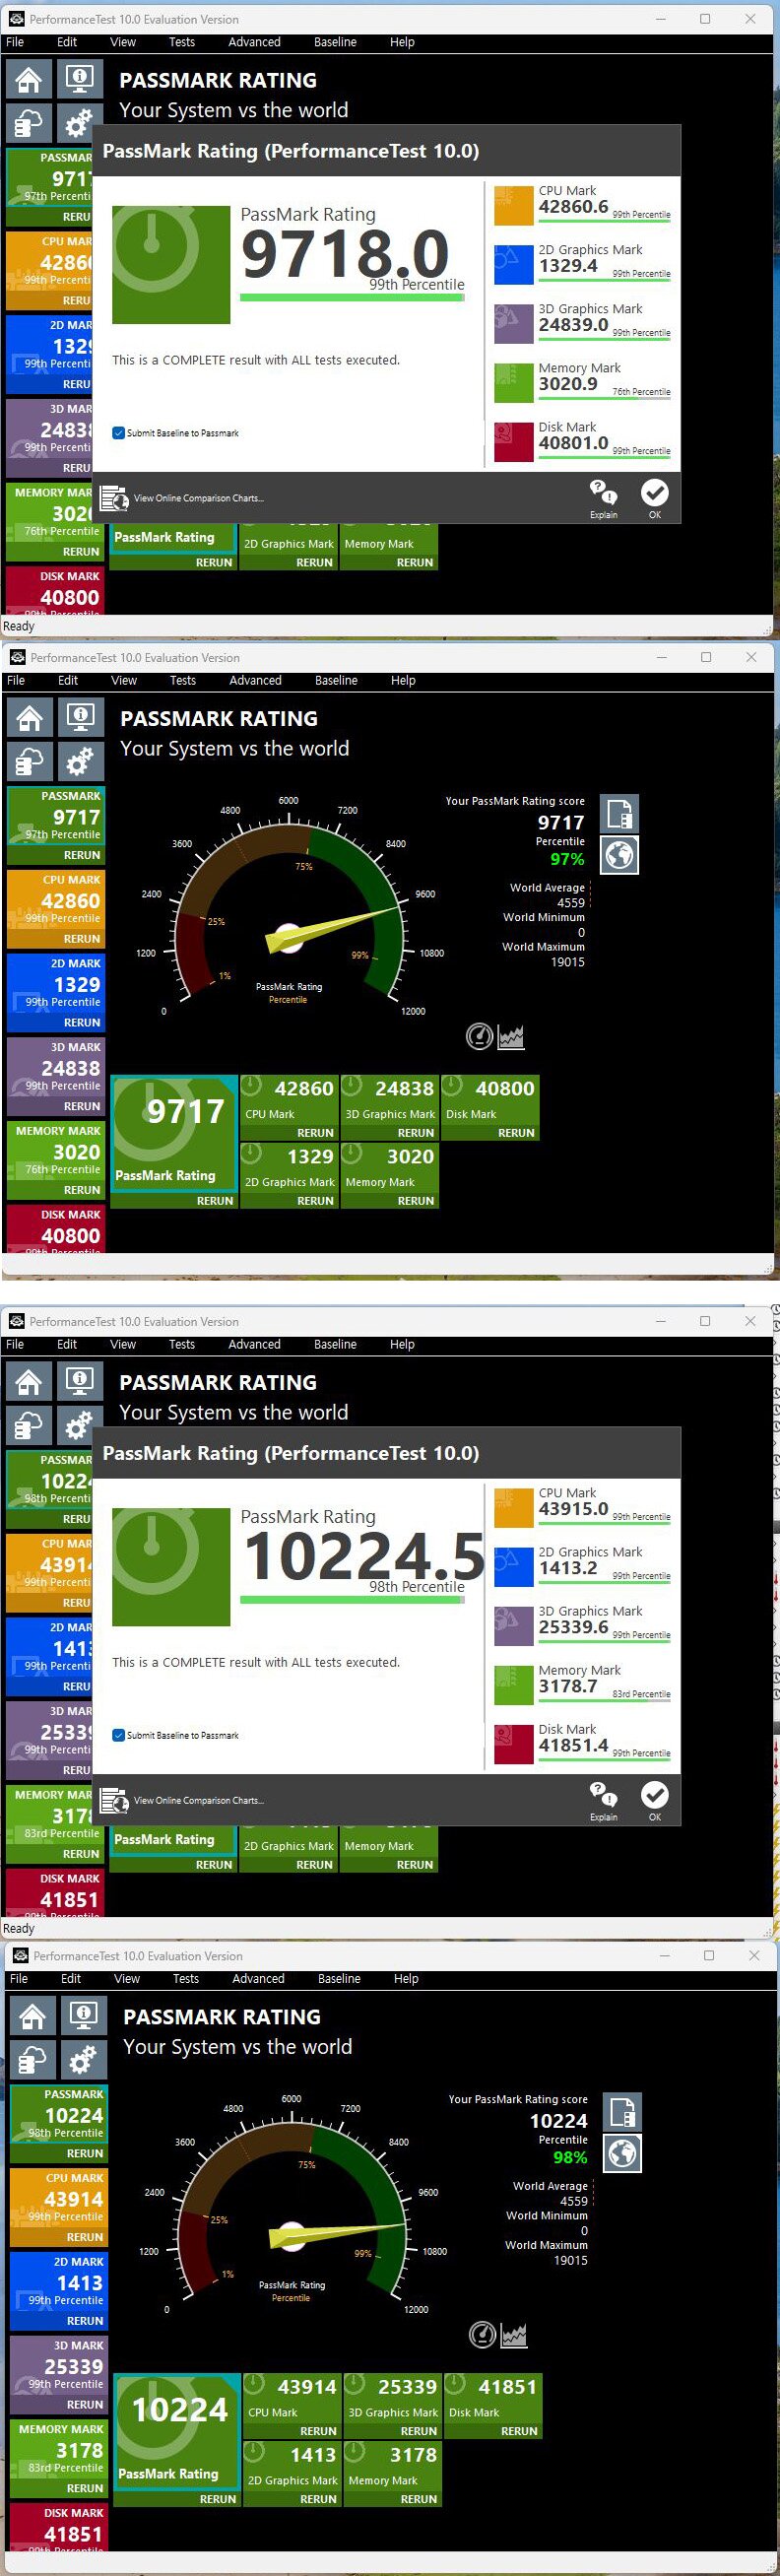Click Memory Mark 3020.9 entry in result dialog

[x=582, y=383]
